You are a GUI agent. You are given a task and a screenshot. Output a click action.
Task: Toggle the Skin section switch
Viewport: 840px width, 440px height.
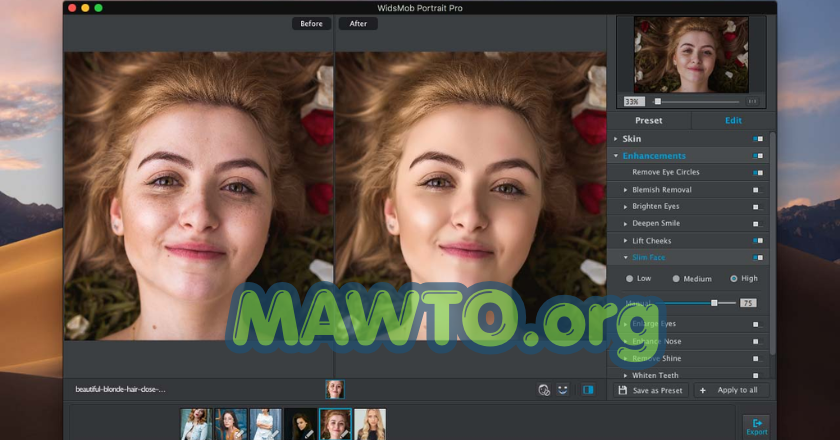[x=758, y=139]
